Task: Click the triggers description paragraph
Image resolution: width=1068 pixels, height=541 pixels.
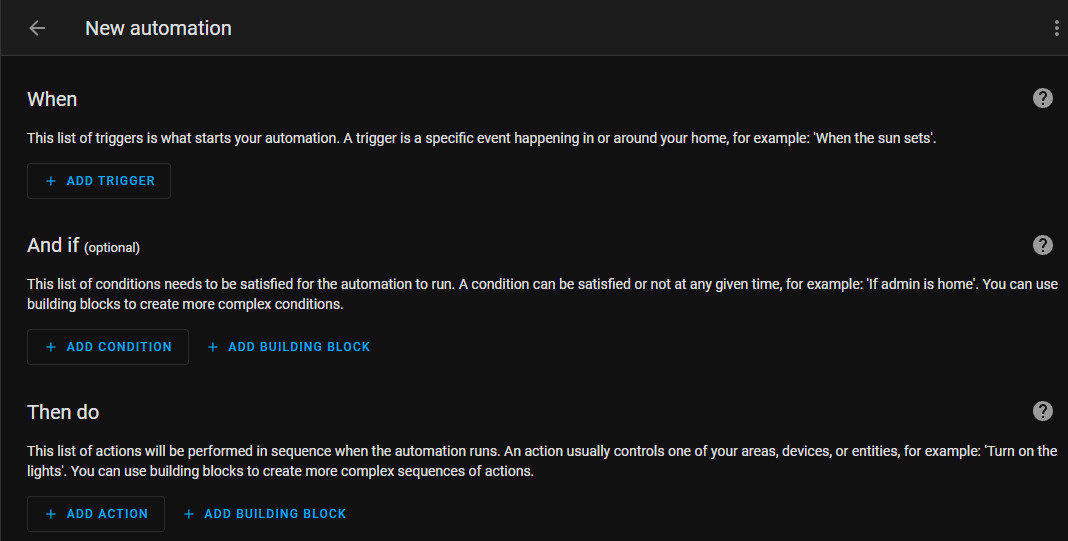Action: coord(480,138)
